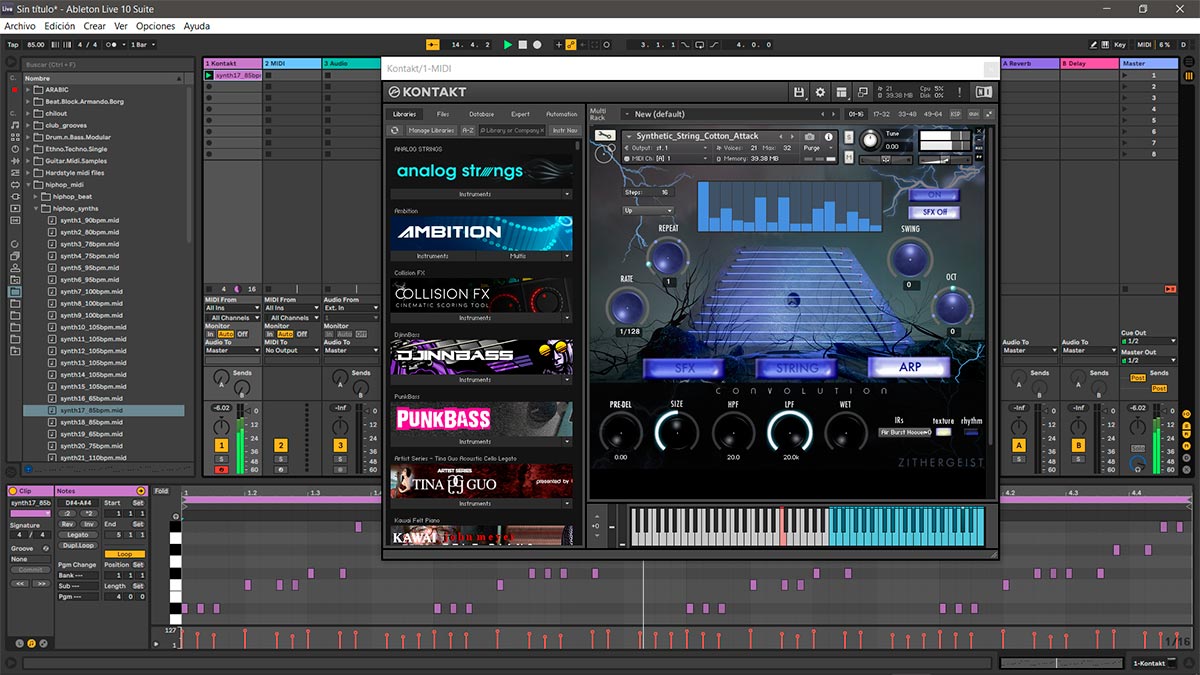Click the Arrangement record button
This screenshot has height=675, width=1200.
pyautogui.click(x=537, y=45)
